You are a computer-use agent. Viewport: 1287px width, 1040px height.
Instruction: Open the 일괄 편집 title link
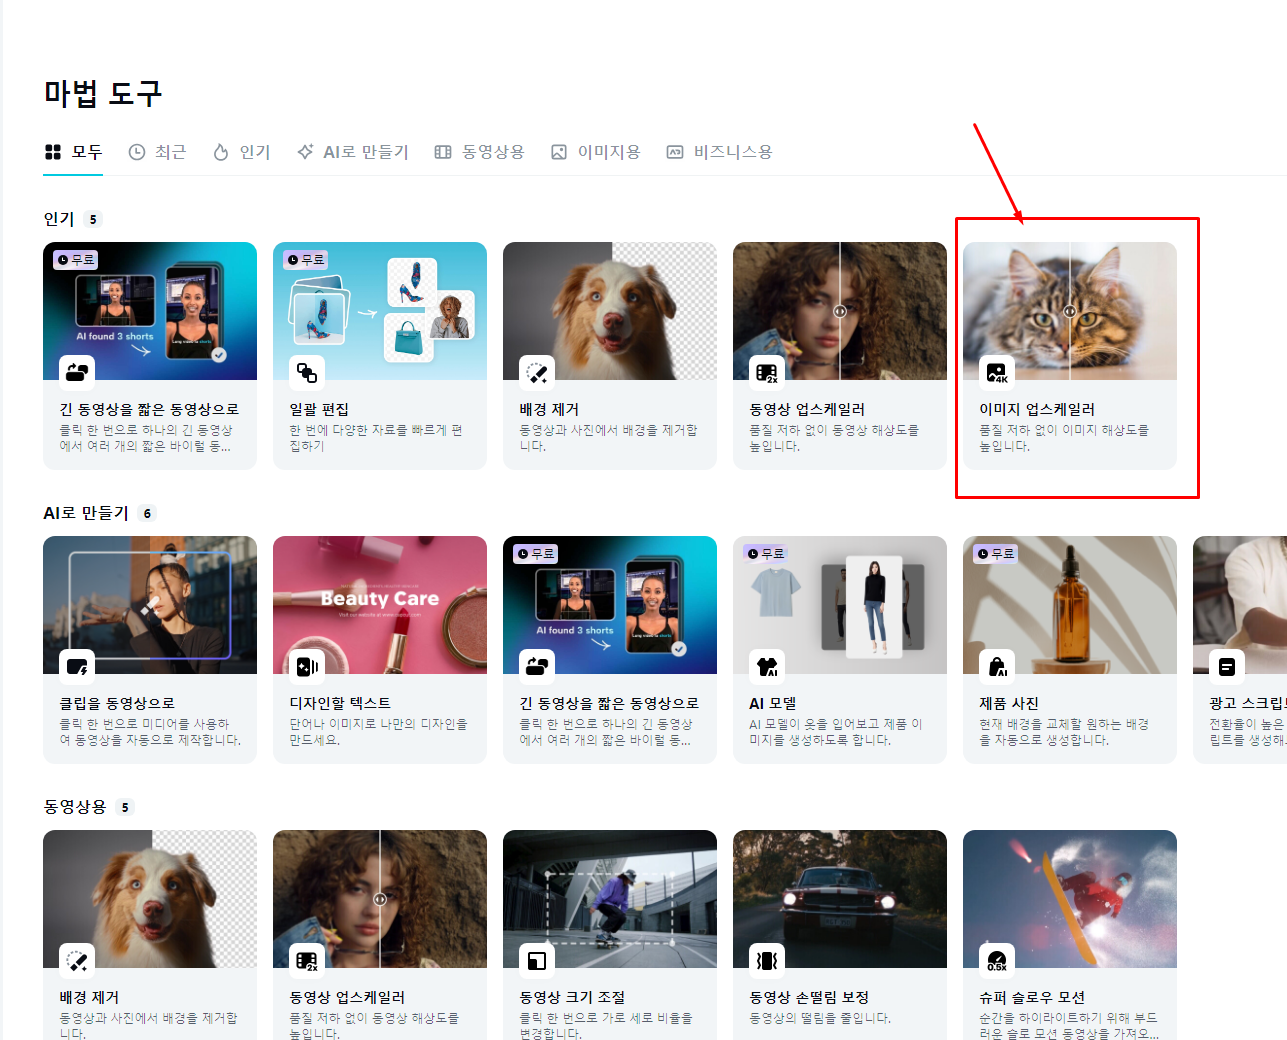319,409
